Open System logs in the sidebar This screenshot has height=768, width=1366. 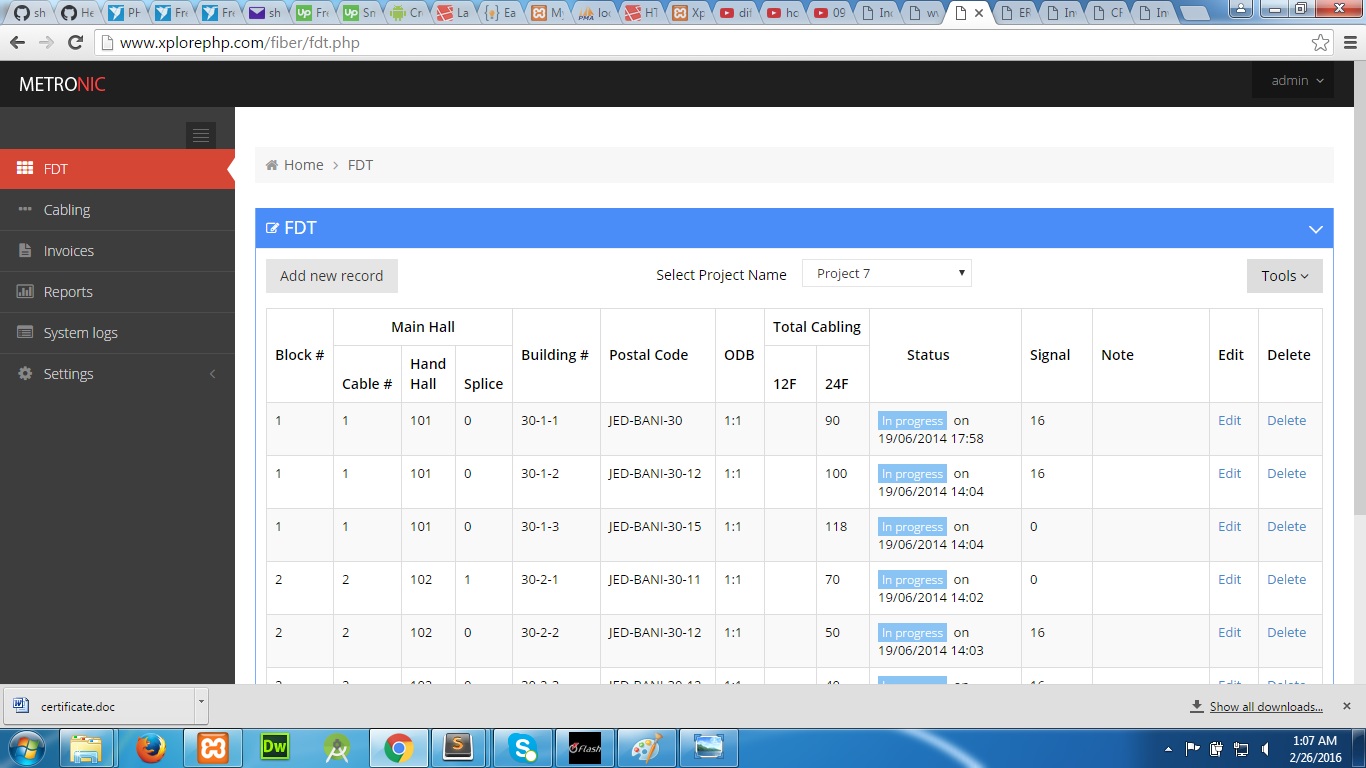tap(80, 333)
